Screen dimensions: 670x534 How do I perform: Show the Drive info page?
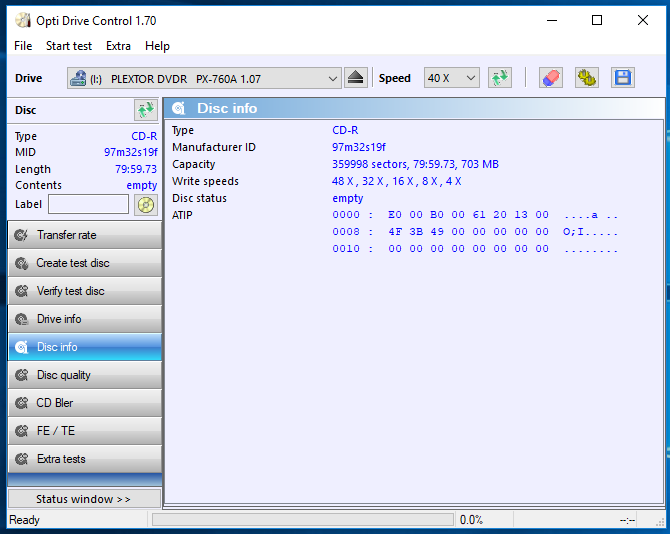click(85, 319)
